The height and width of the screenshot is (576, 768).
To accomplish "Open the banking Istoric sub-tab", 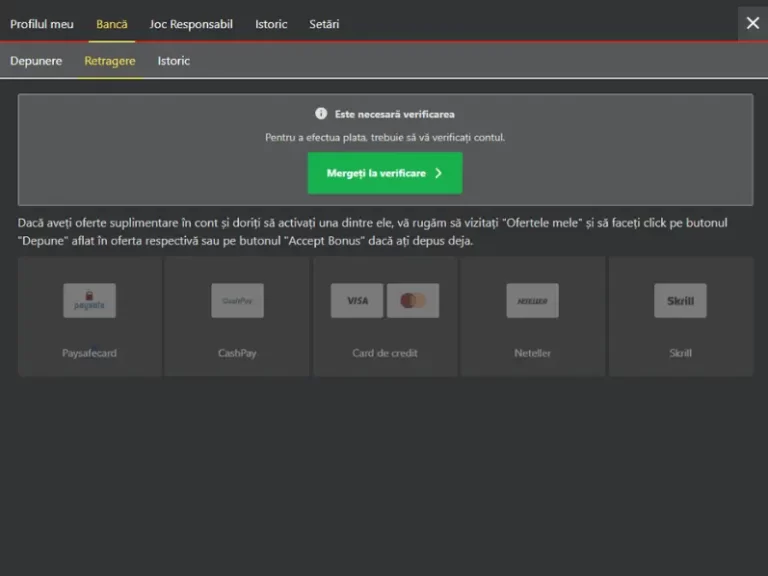I will pyautogui.click(x=173, y=61).
